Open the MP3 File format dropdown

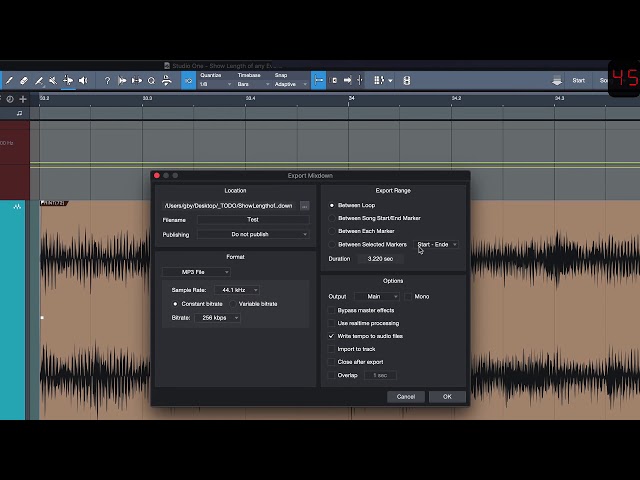click(196, 272)
